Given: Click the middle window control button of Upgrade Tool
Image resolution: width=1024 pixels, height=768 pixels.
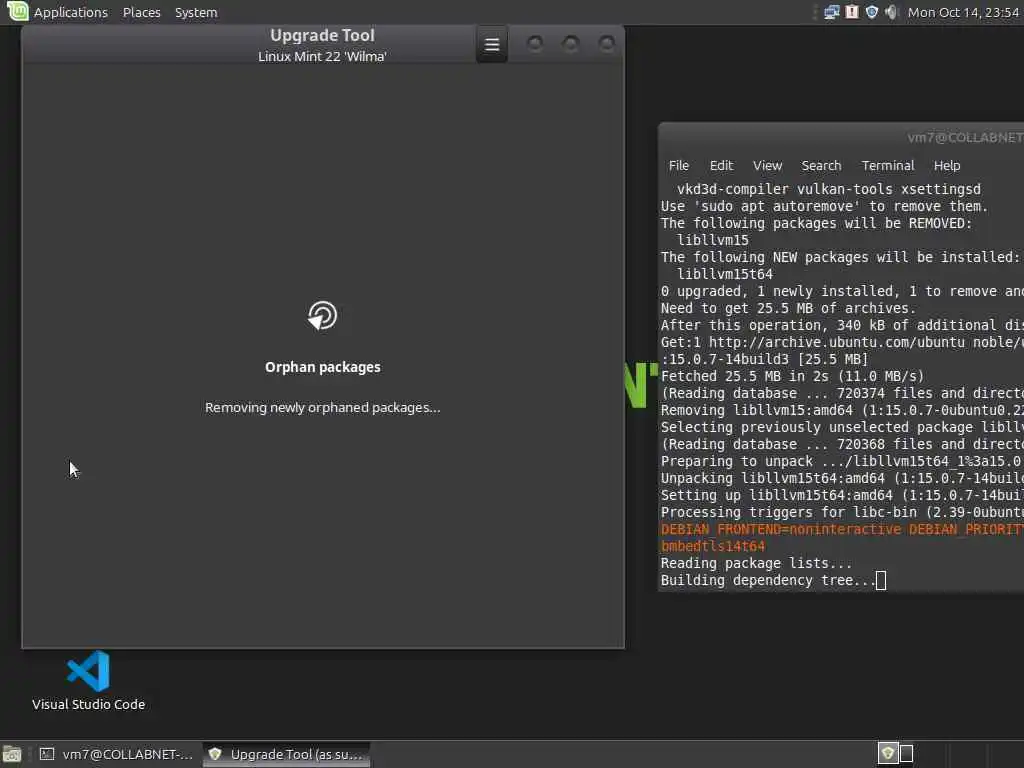Looking at the screenshot, I should point(571,44).
